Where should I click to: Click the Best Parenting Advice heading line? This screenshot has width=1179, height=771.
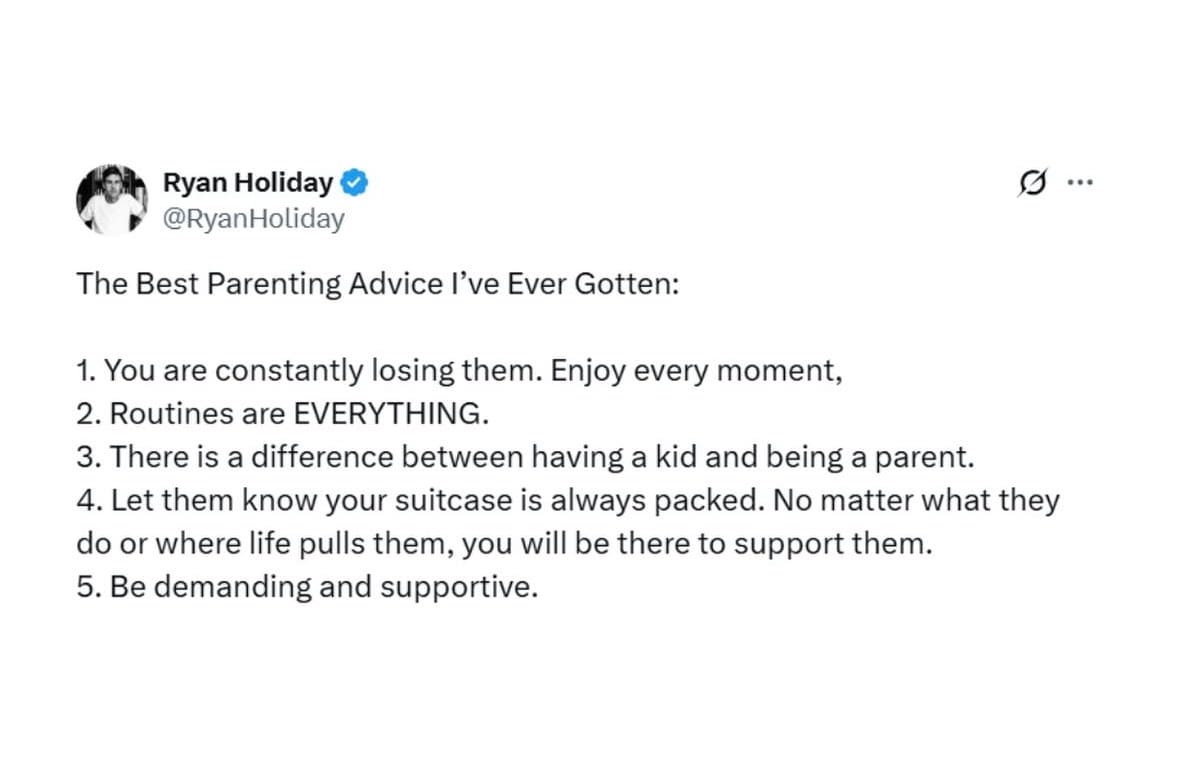click(x=377, y=284)
